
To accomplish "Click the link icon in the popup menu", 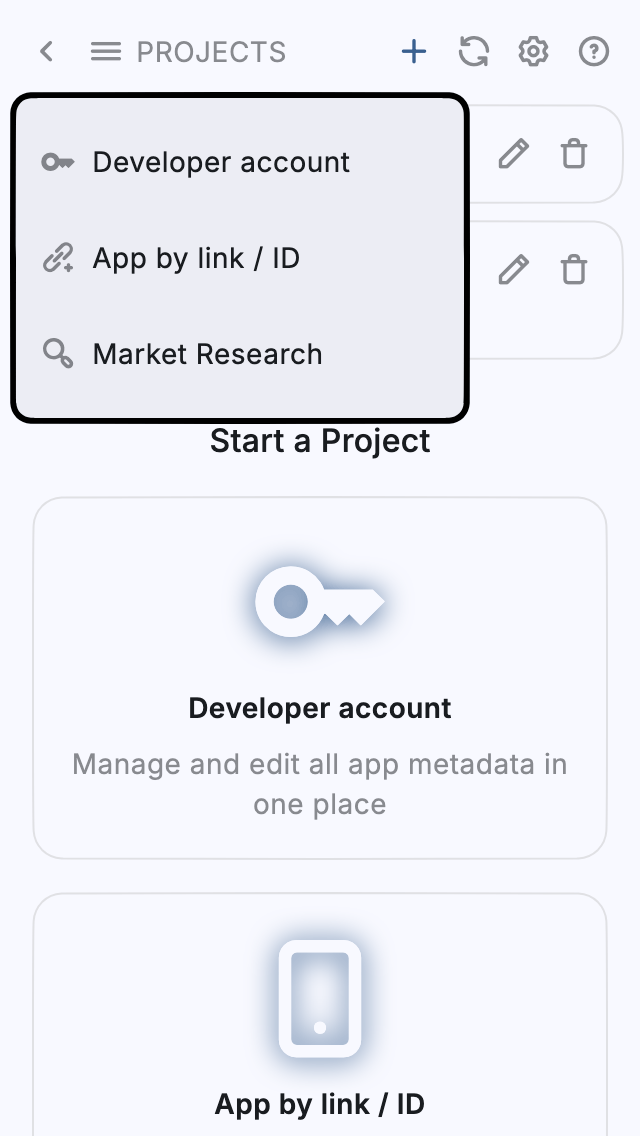I will [58, 258].
